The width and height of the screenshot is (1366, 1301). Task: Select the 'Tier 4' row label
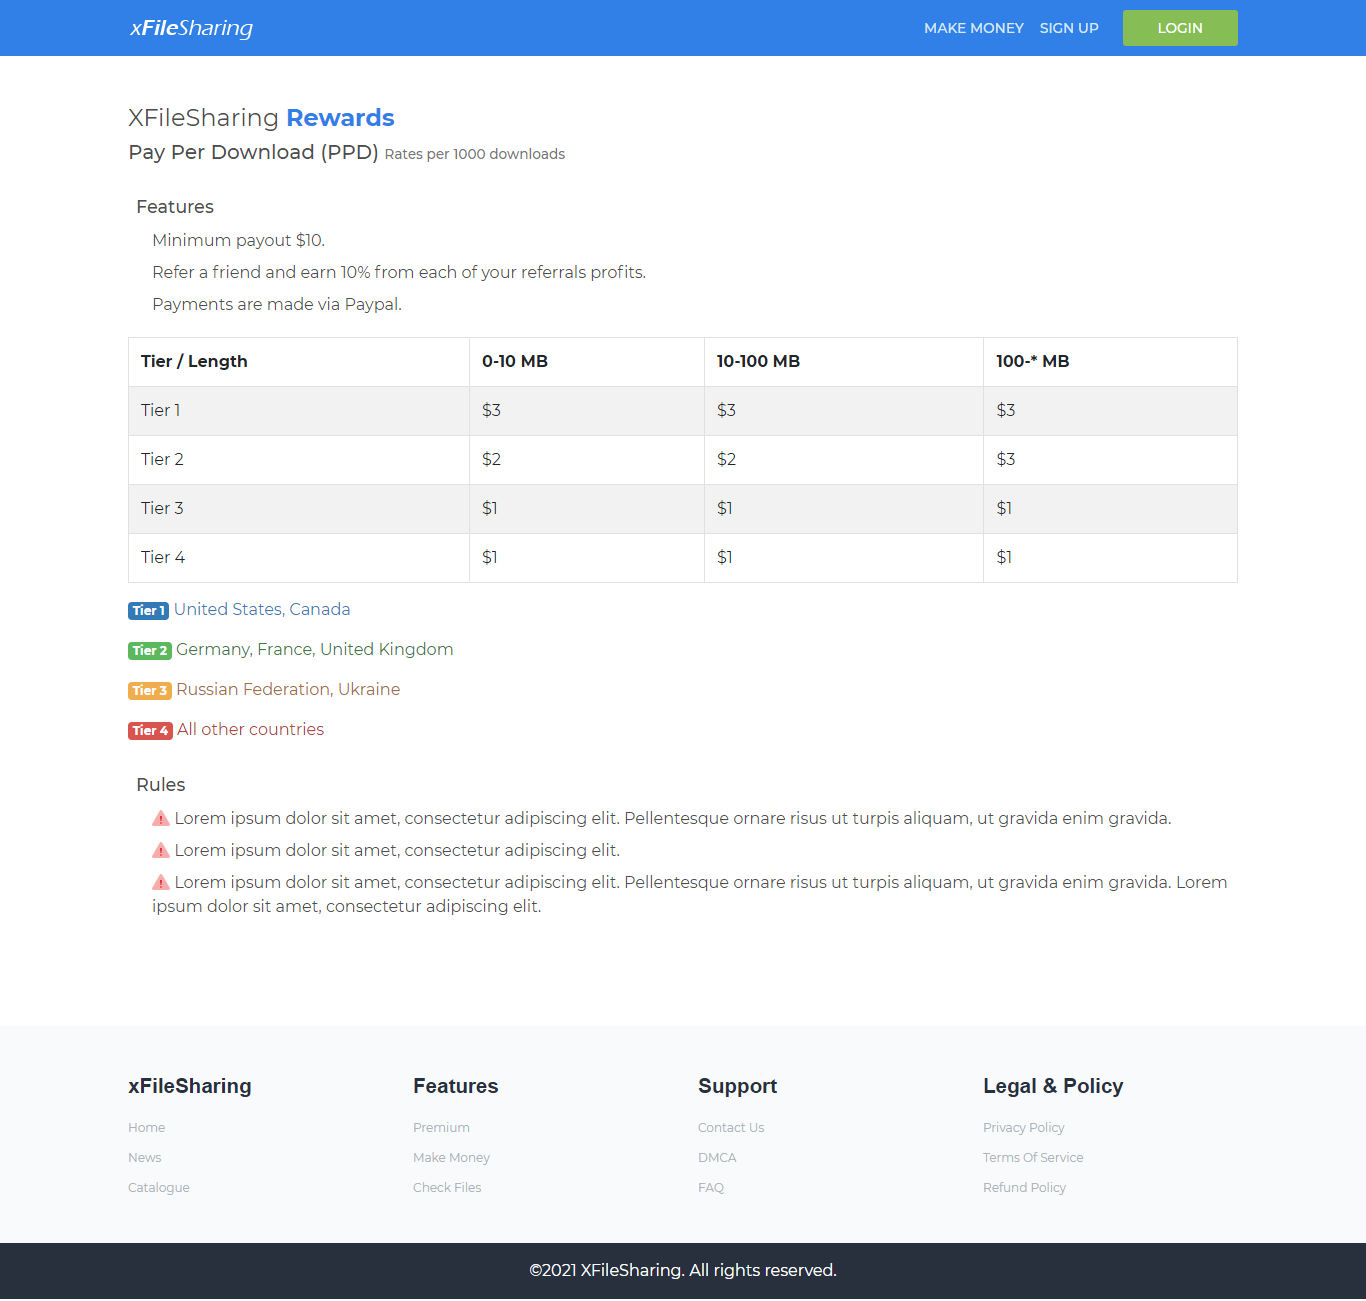163,557
